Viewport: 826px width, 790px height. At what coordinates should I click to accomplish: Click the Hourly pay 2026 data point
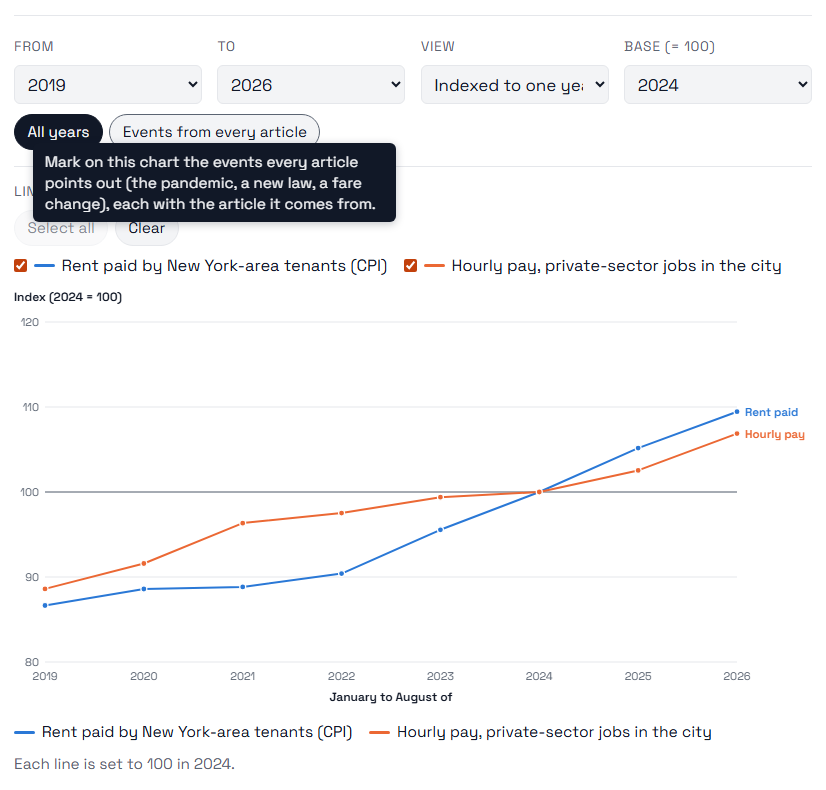pos(736,434)
